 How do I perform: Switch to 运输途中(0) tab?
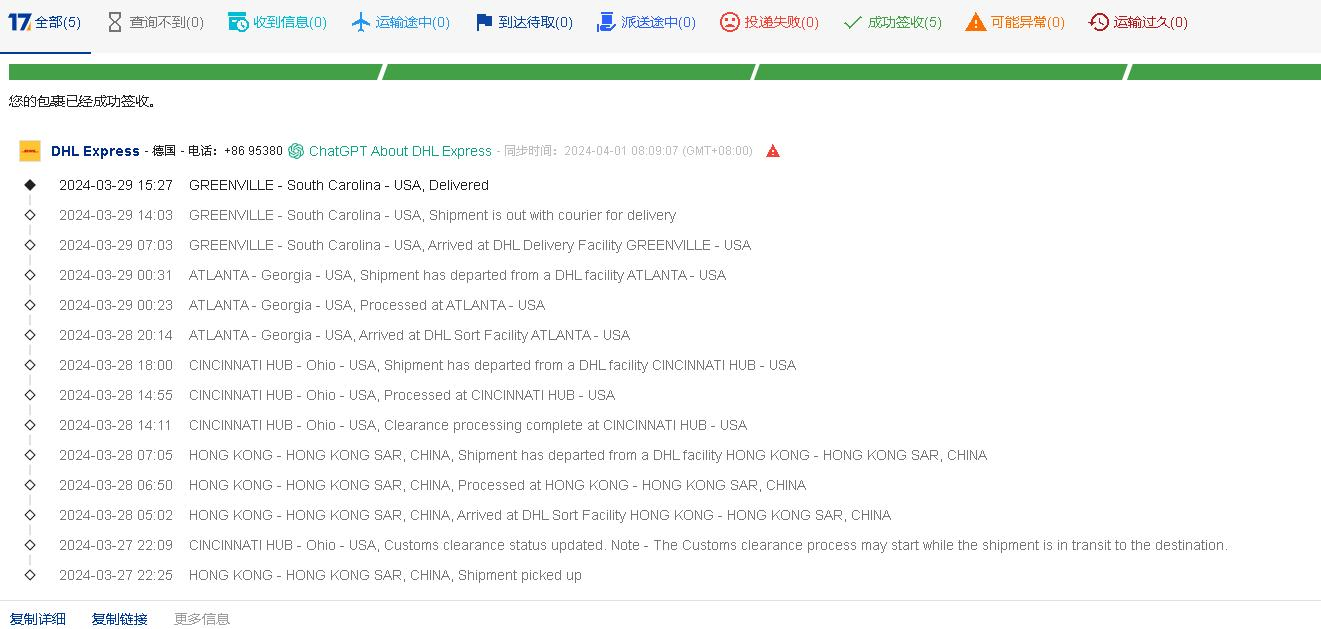(400, 22)
